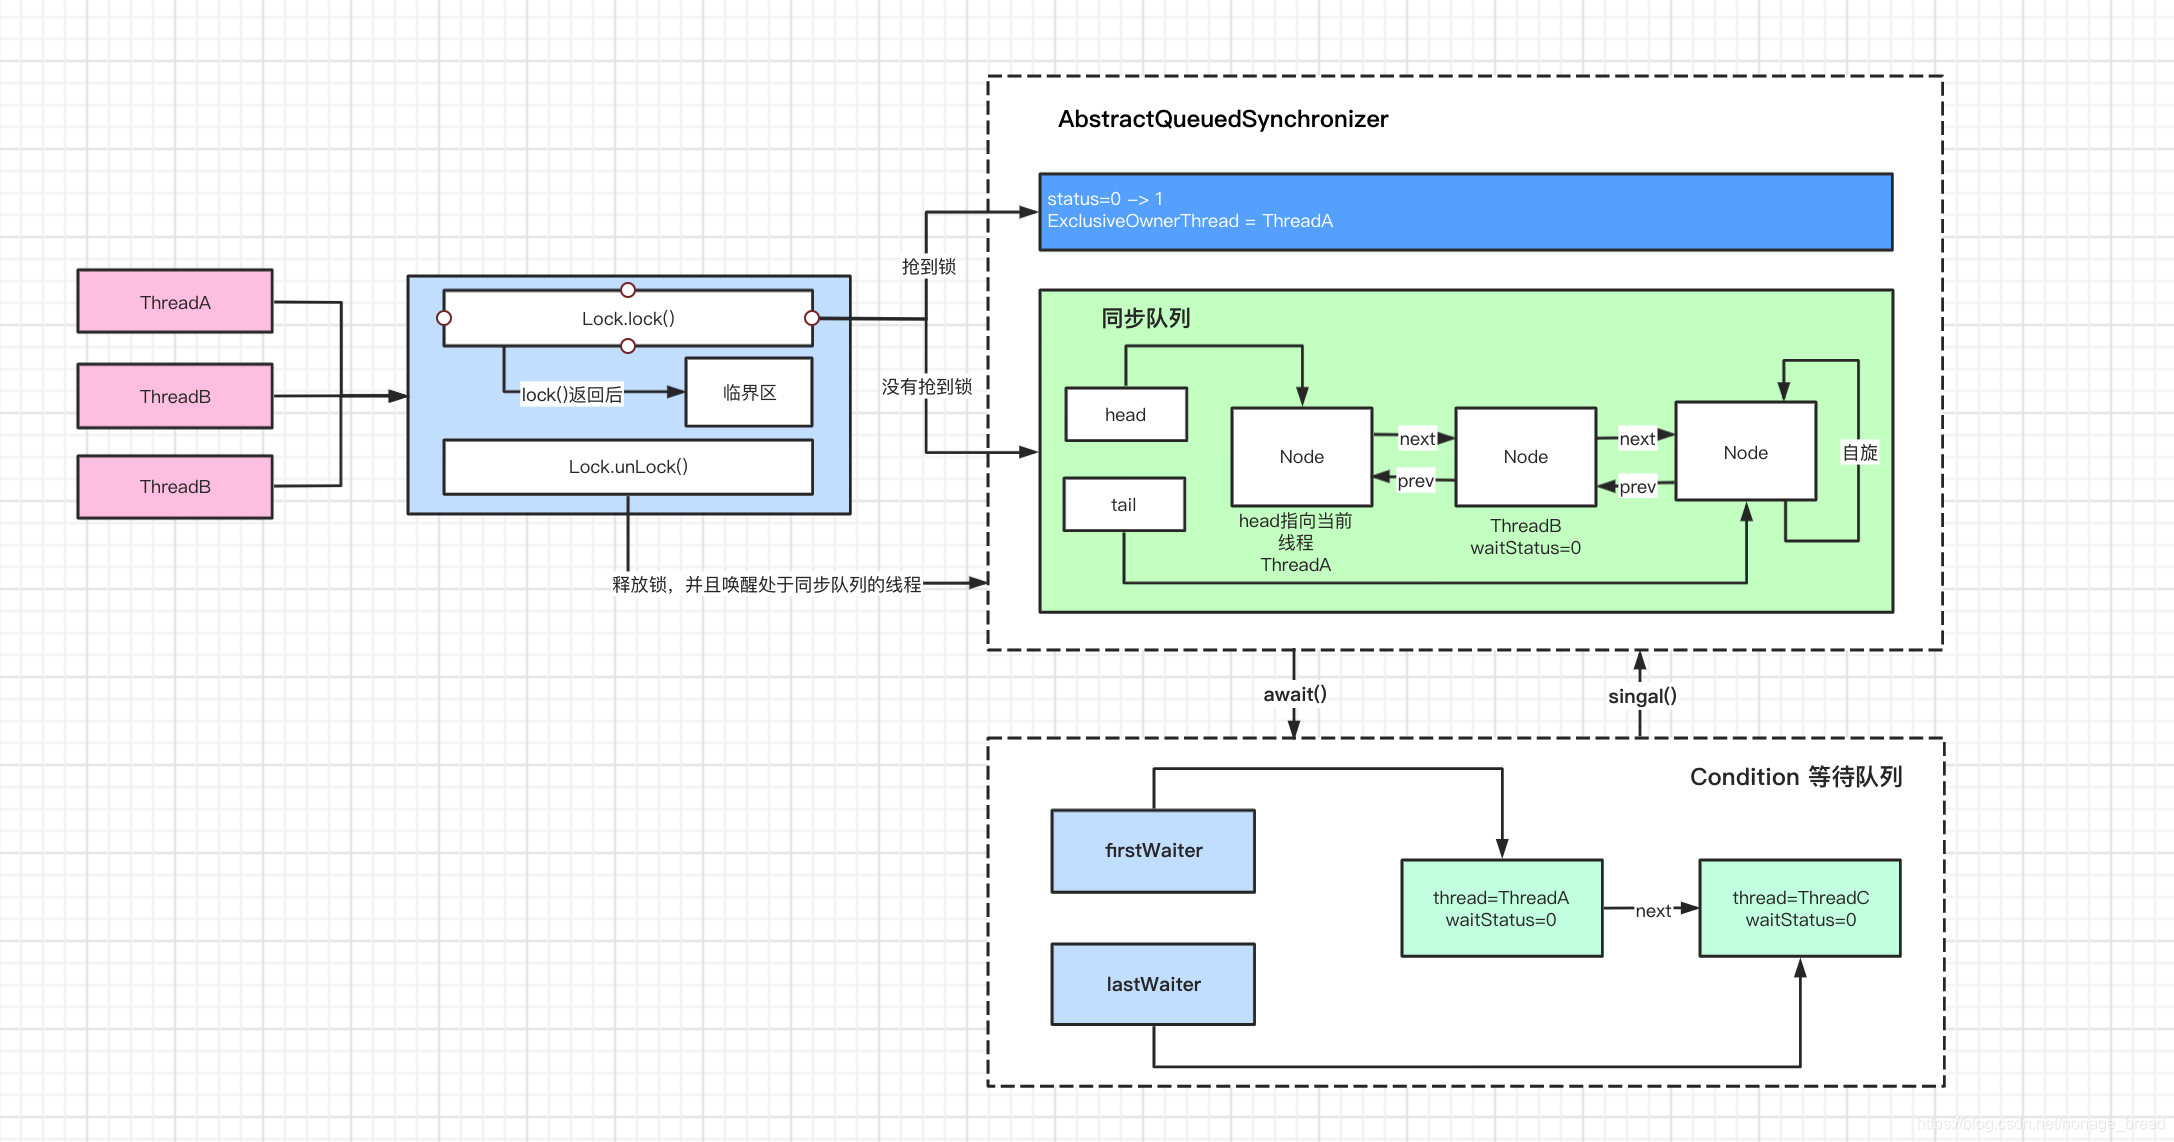Click the thread=ThreadA waitStatus=0 node
This screenshot has width=2174, height=1142.
[x=1501, y=908]
